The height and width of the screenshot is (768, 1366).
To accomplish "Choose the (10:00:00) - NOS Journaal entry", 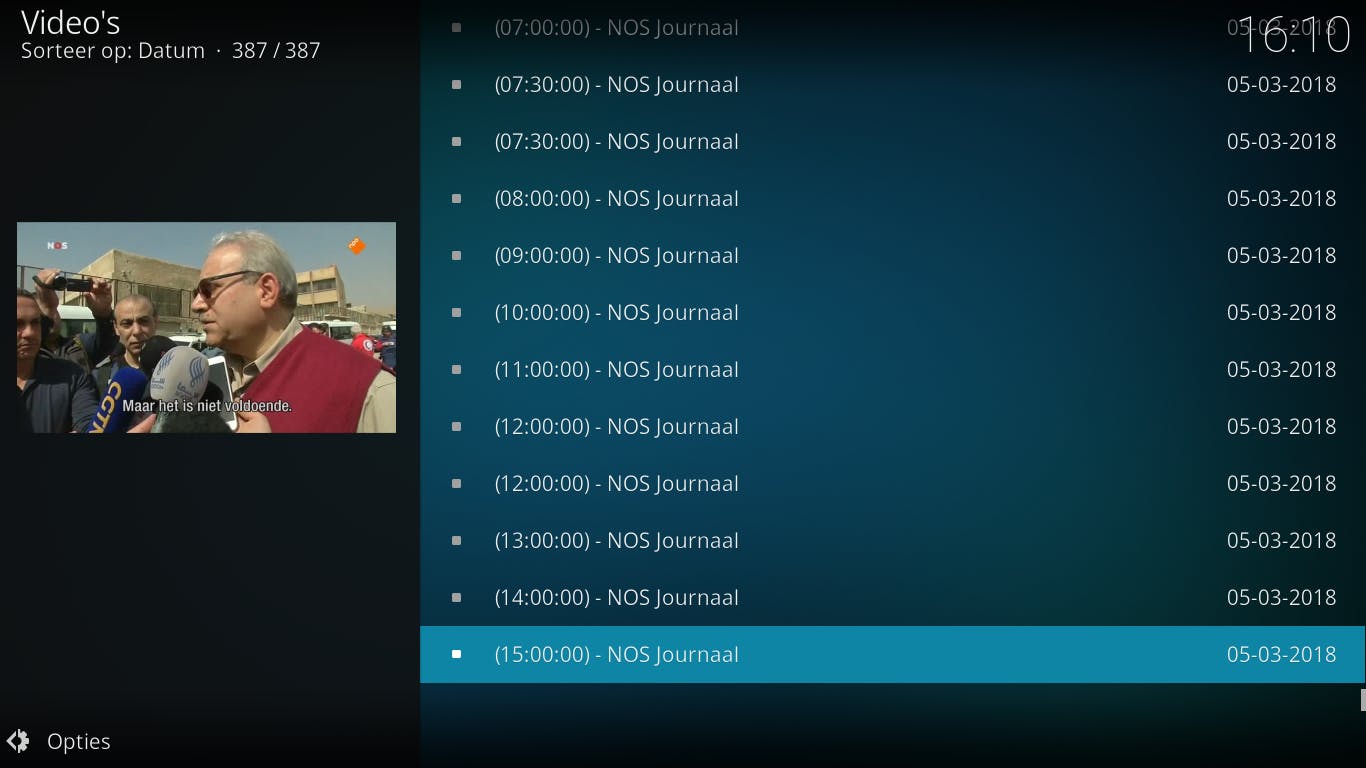I will (x=892, y=312).
